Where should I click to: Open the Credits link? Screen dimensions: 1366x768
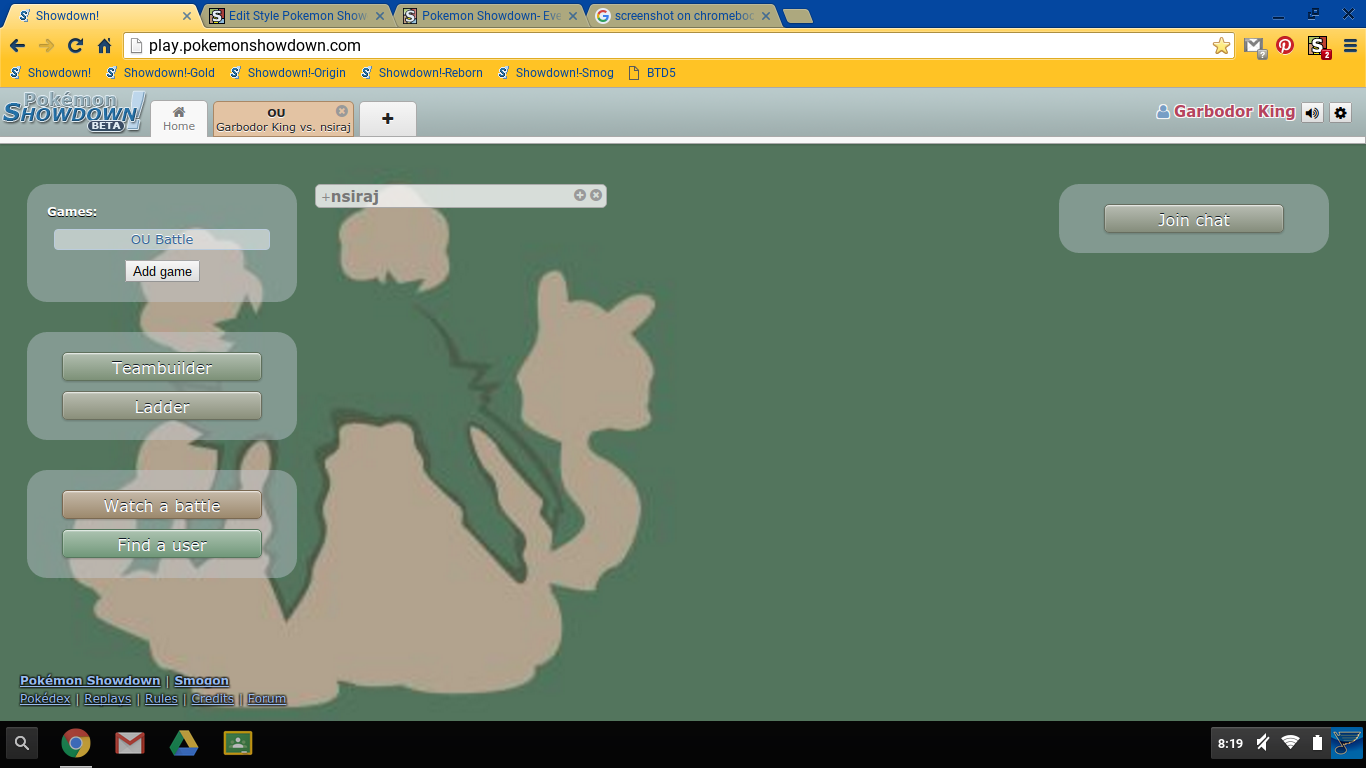[212, 699]
